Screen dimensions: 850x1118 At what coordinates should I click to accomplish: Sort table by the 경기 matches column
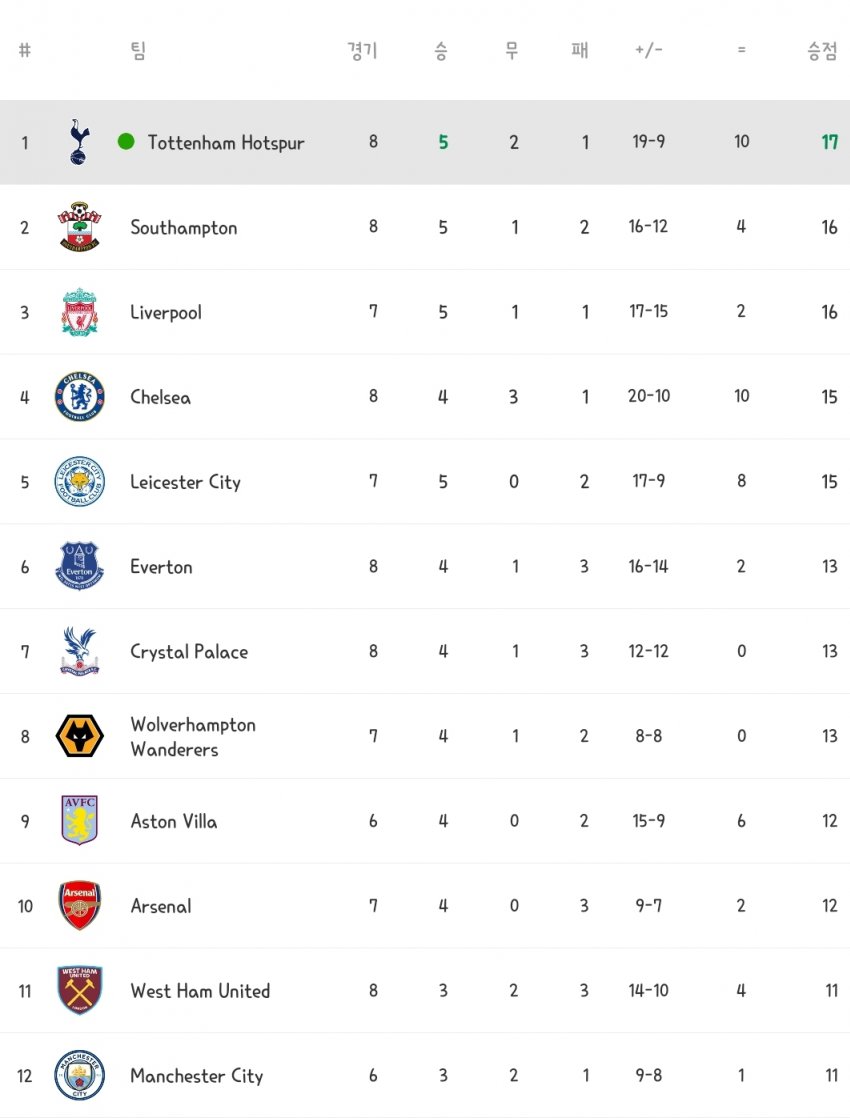pos(362,51)
